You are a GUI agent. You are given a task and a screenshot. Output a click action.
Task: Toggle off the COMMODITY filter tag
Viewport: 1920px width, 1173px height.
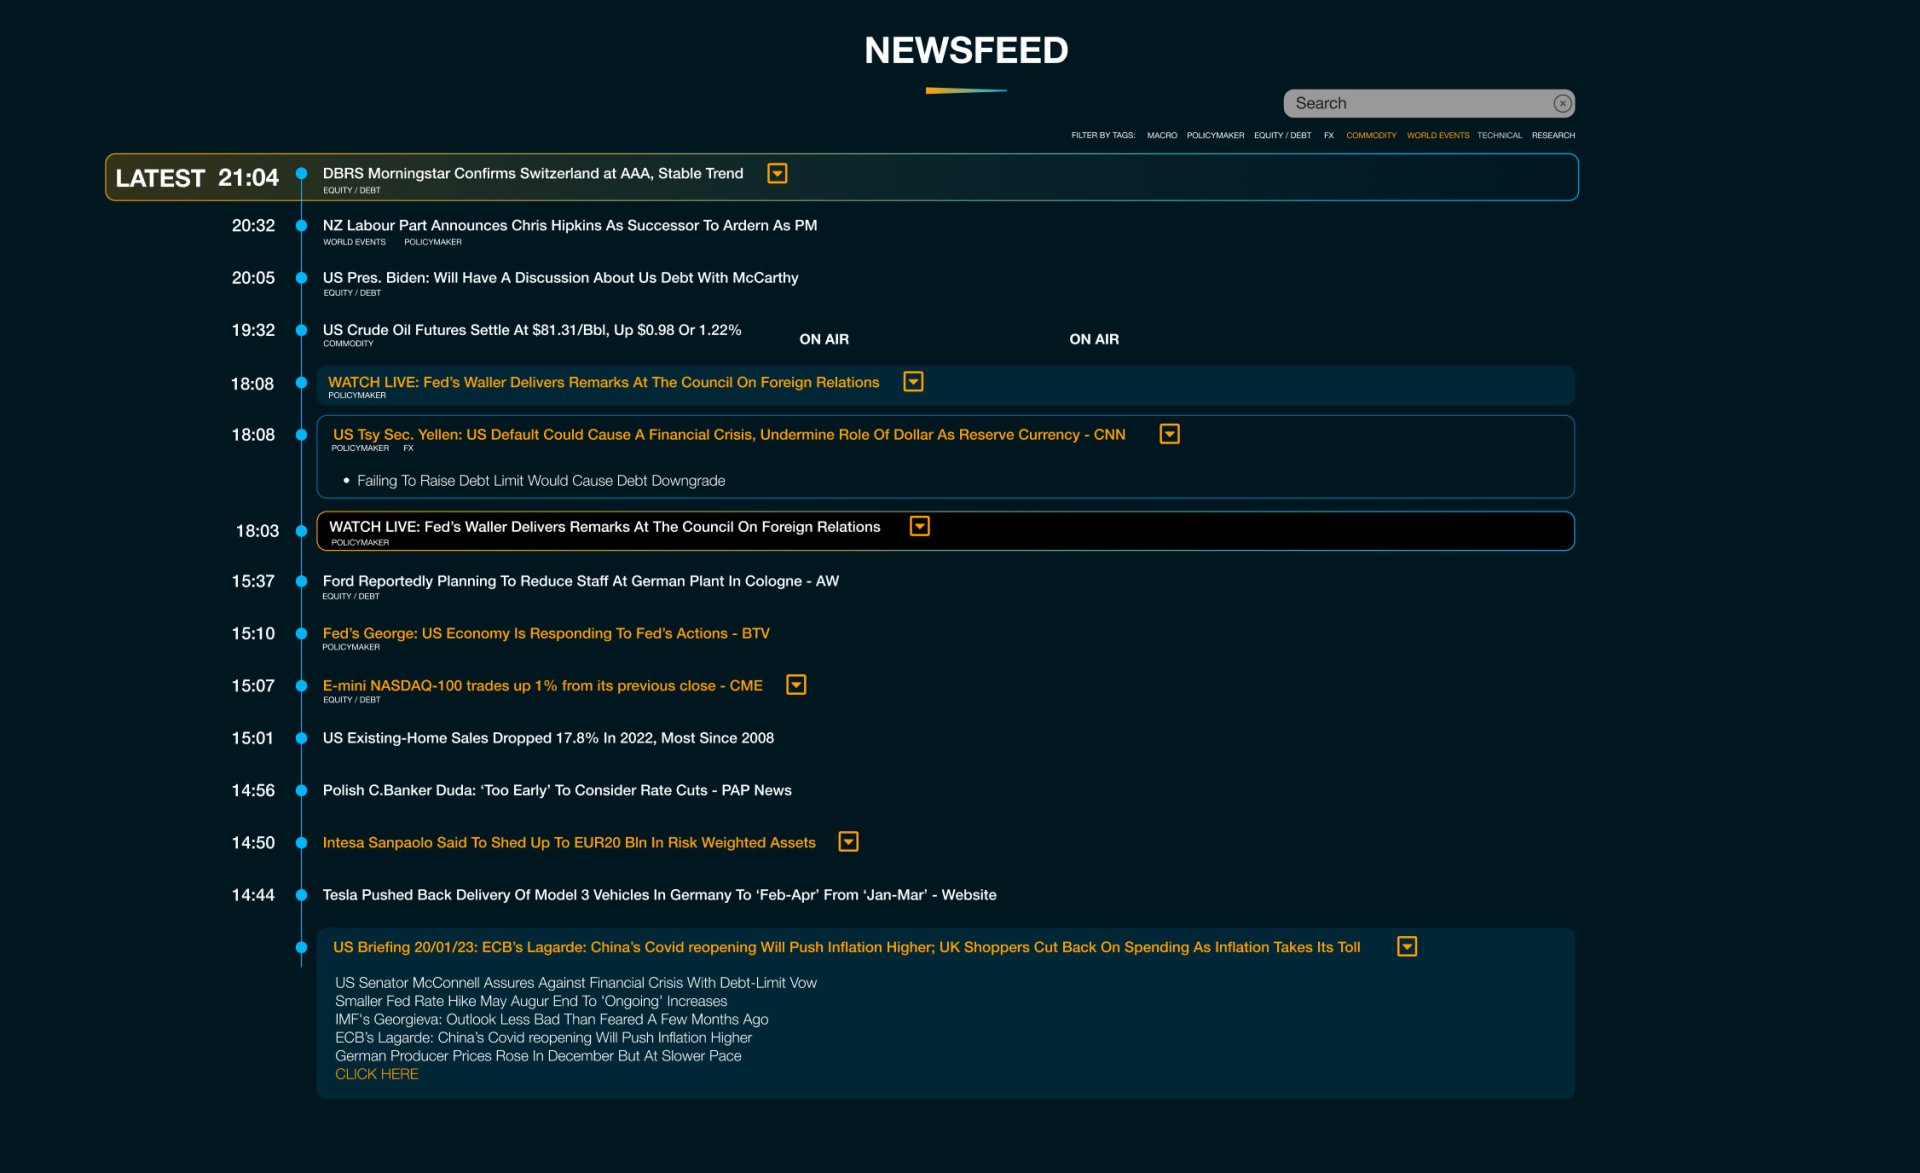point(1371,135)
